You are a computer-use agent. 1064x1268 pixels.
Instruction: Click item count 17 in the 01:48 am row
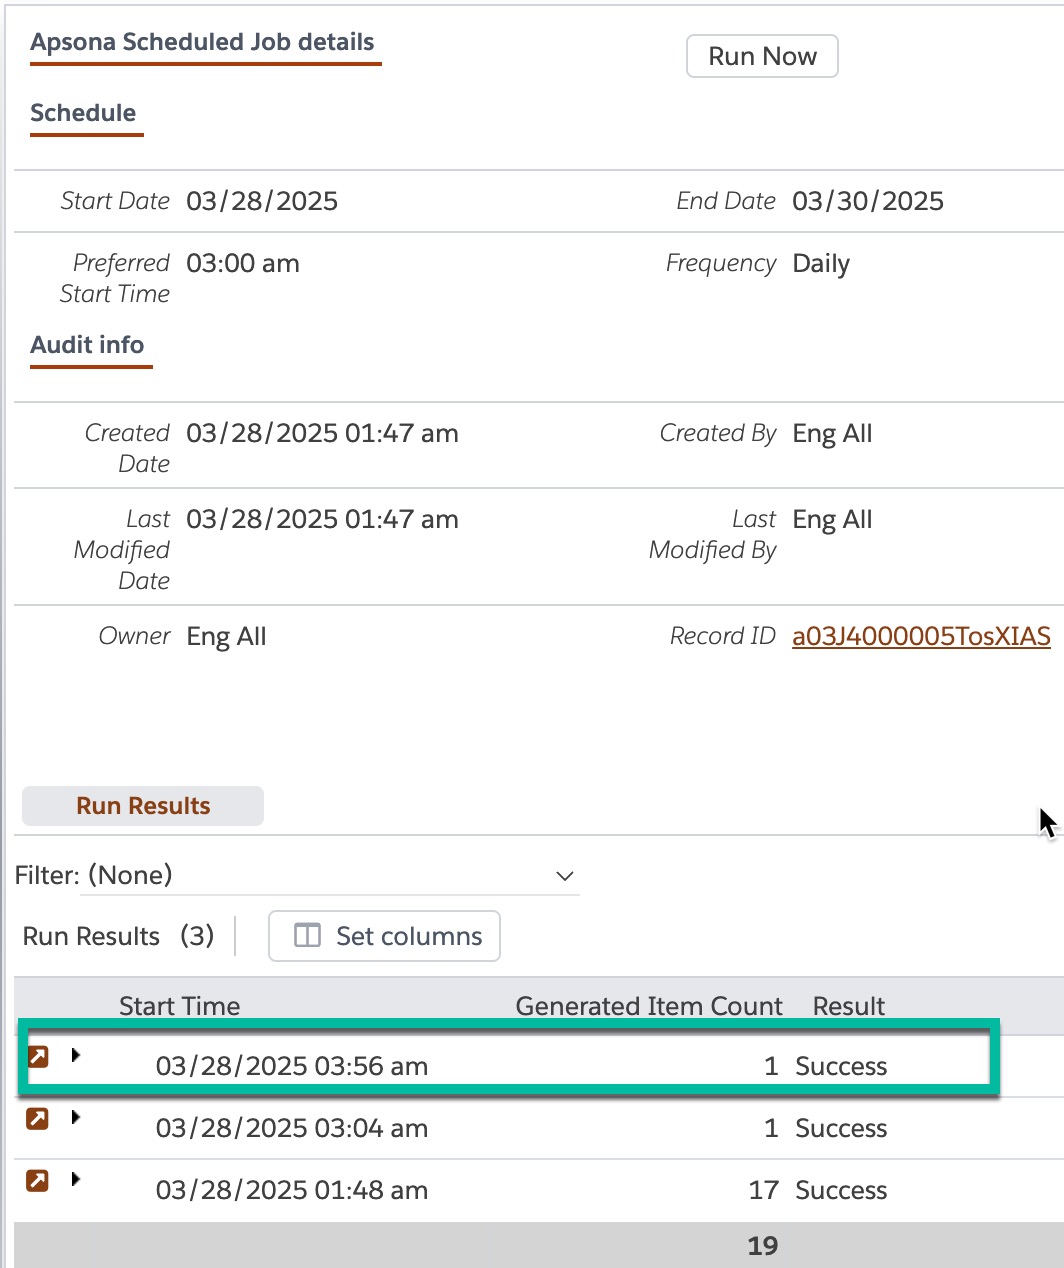pos(764,1190)
